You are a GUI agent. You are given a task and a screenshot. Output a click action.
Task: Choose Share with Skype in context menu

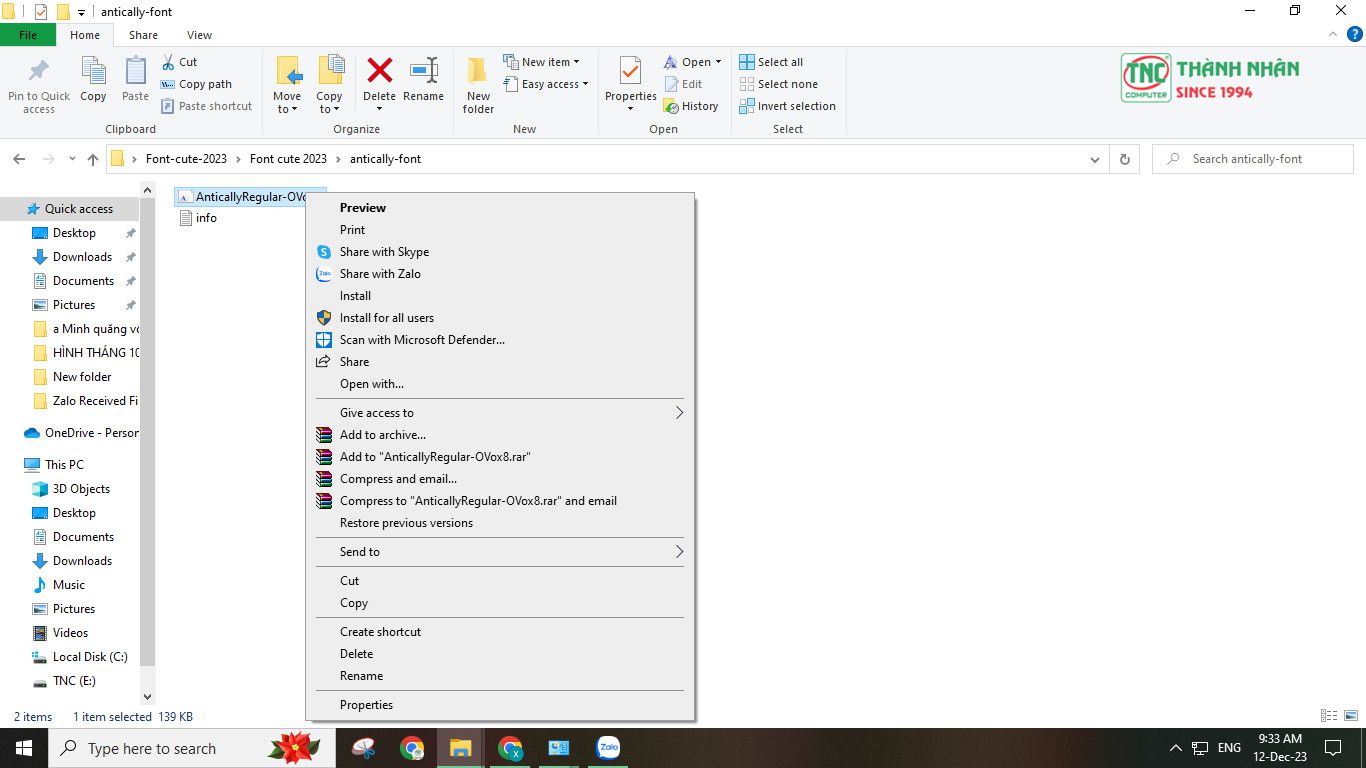(x=384, y=252)
